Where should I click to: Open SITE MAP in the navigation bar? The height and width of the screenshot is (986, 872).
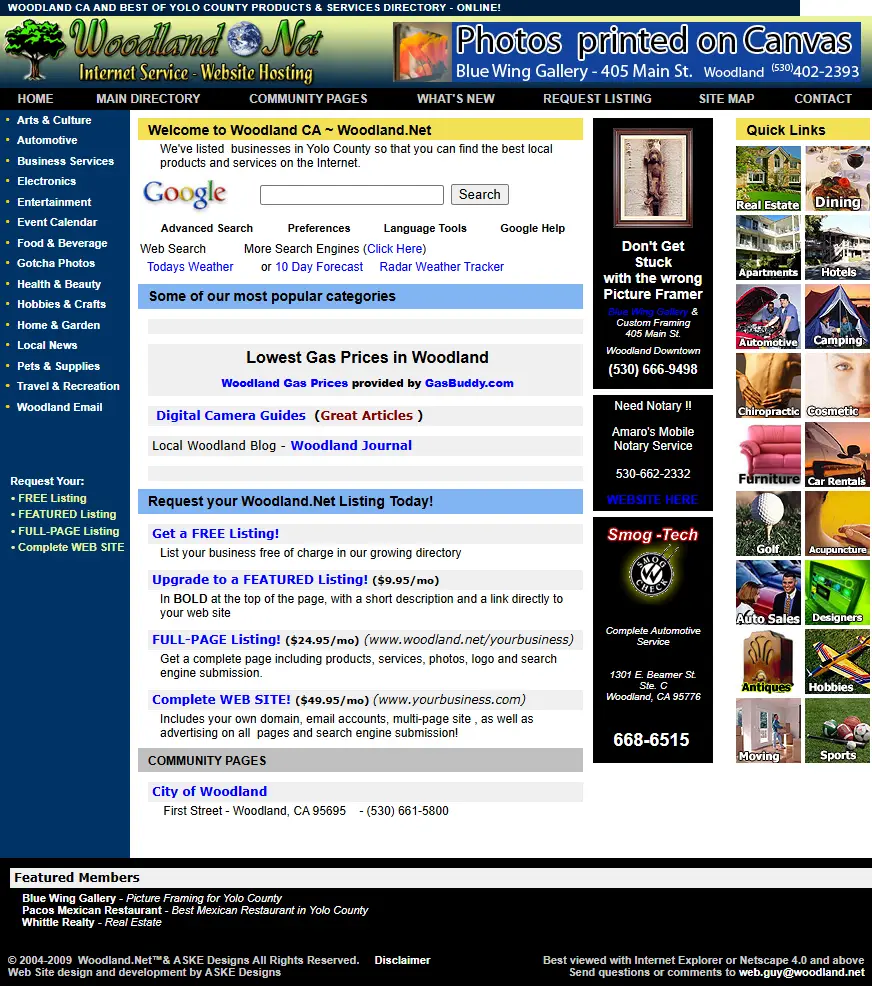(x=726, y=99)
